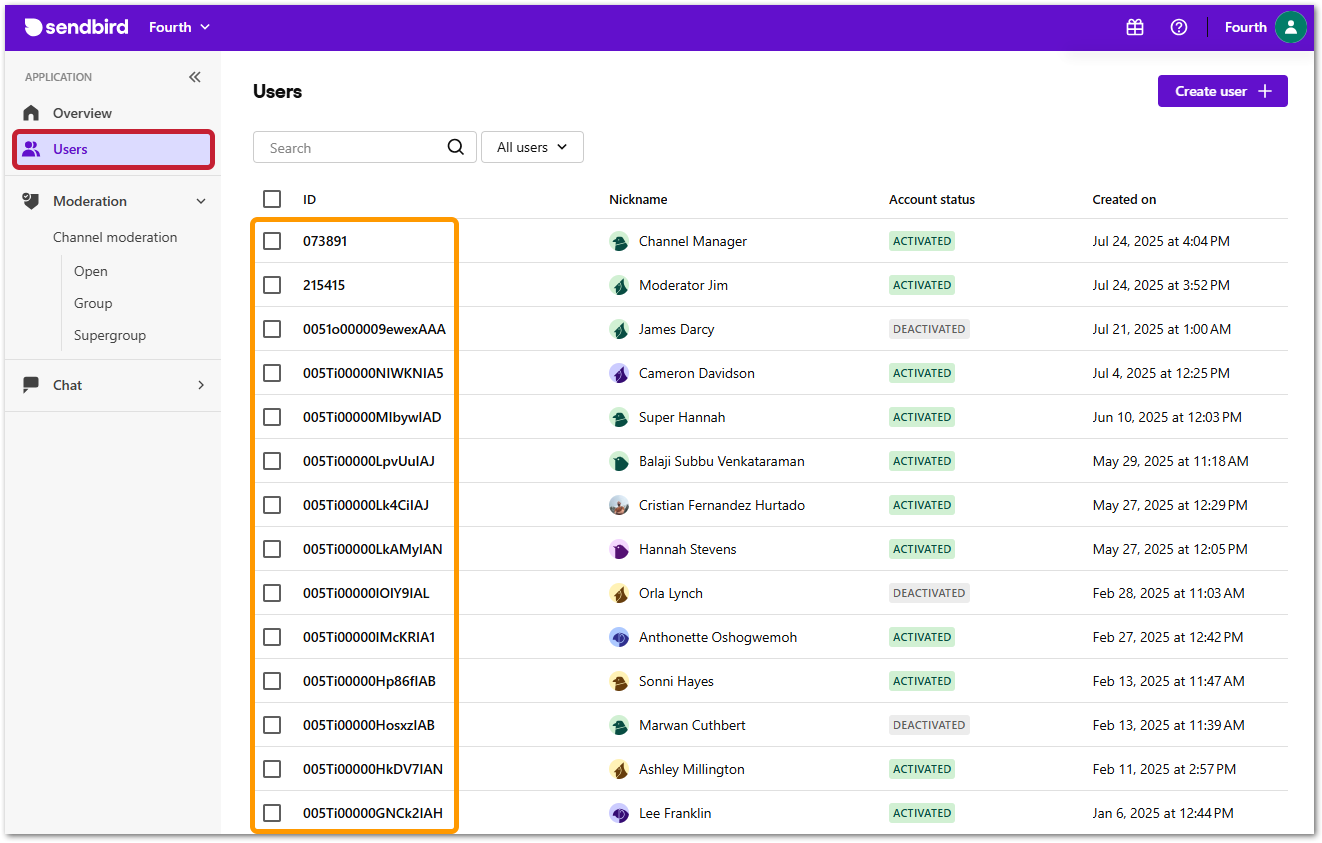Click the Sendbird logo
The image size is (1322, 843).
[x=76, y=27]
